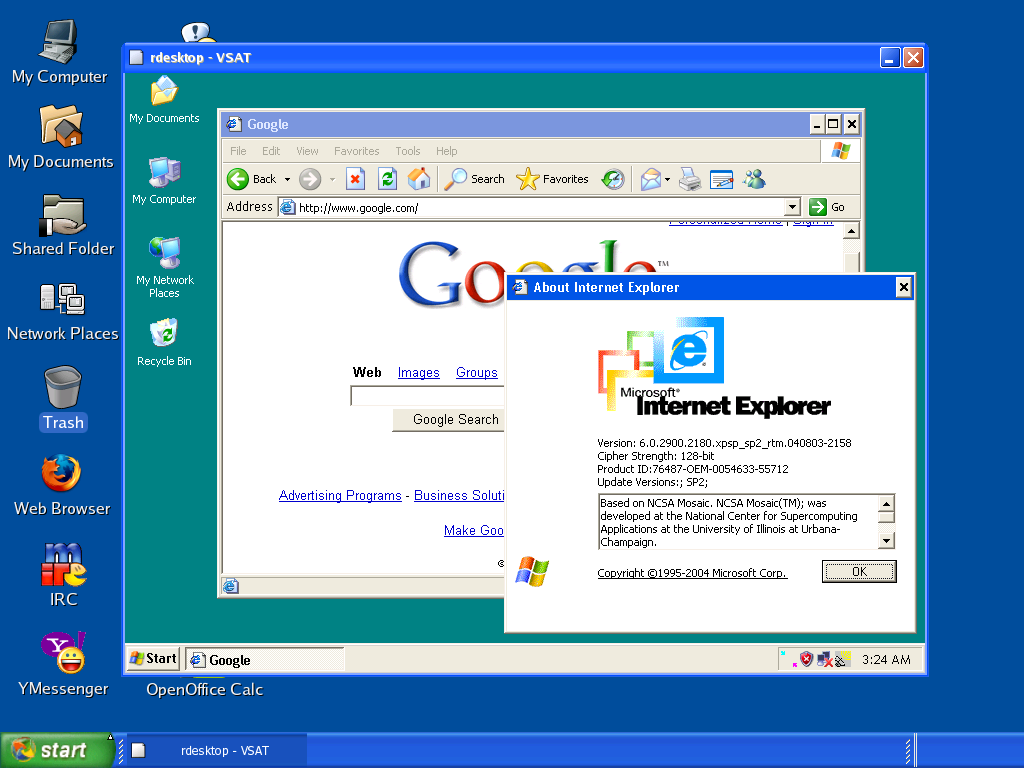Click the remote clock showing 3:24 AM

coord(886,660)
